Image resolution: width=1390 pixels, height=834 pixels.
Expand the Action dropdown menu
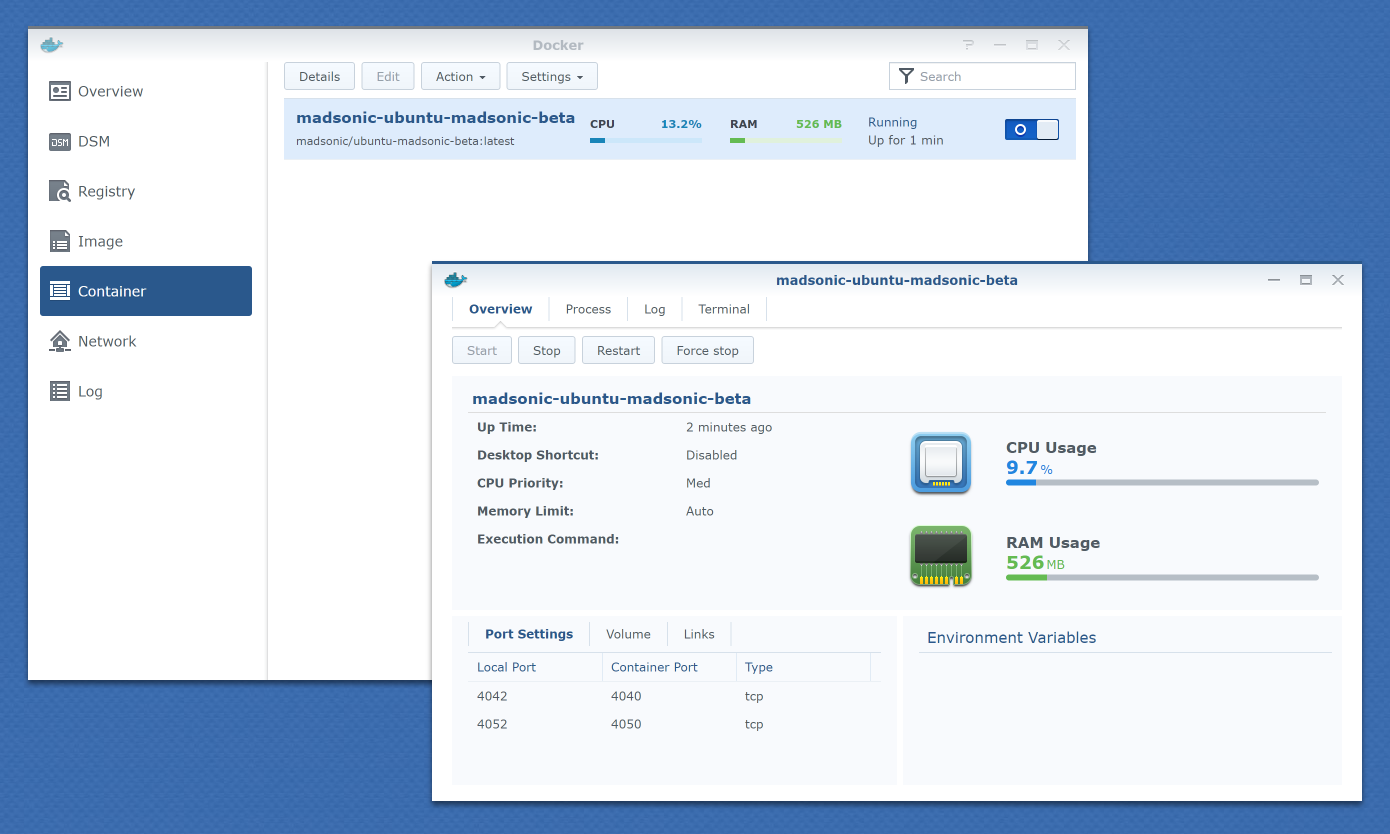click(460, 77)
